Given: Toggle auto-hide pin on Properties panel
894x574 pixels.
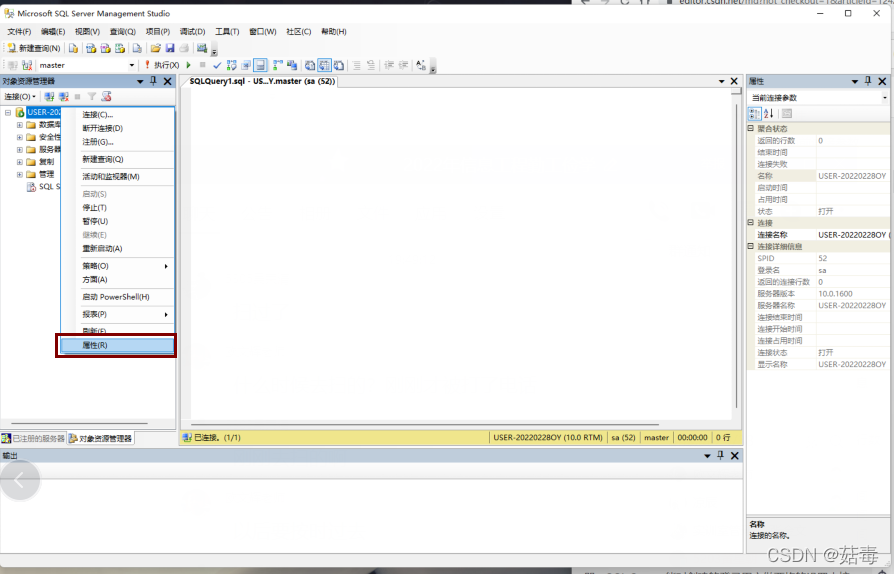Looking at the screenshot, I should pos(868,82).
